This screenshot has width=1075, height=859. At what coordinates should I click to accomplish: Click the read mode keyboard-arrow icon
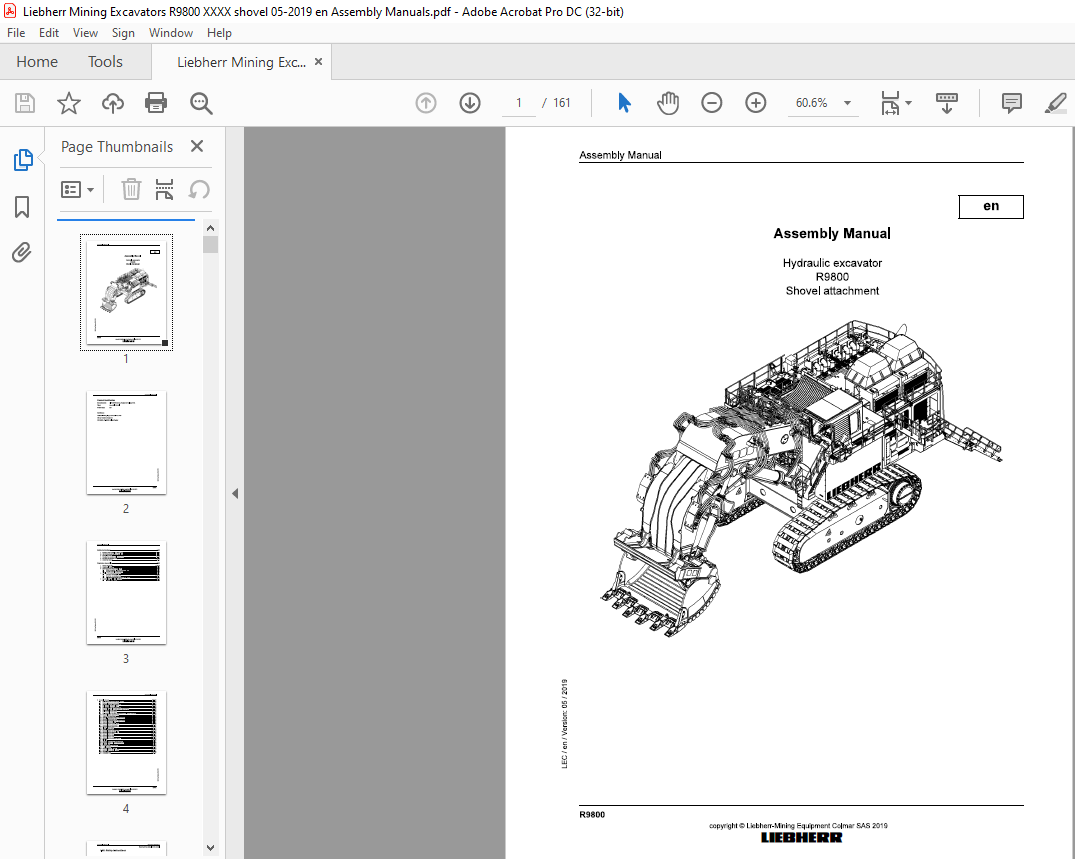point(947,103)
